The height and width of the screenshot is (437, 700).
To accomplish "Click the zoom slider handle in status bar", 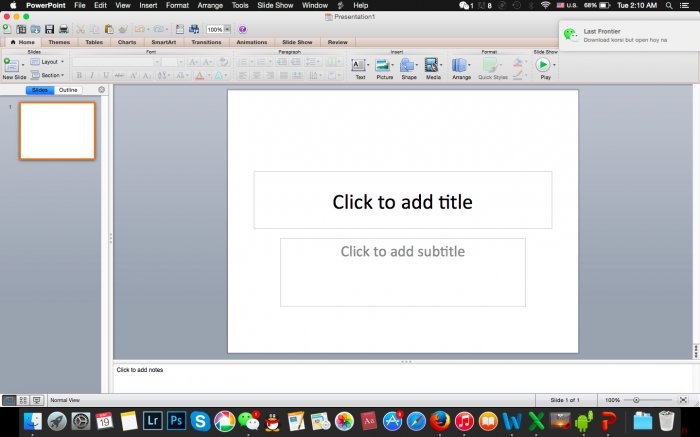I will coord(636,400).
